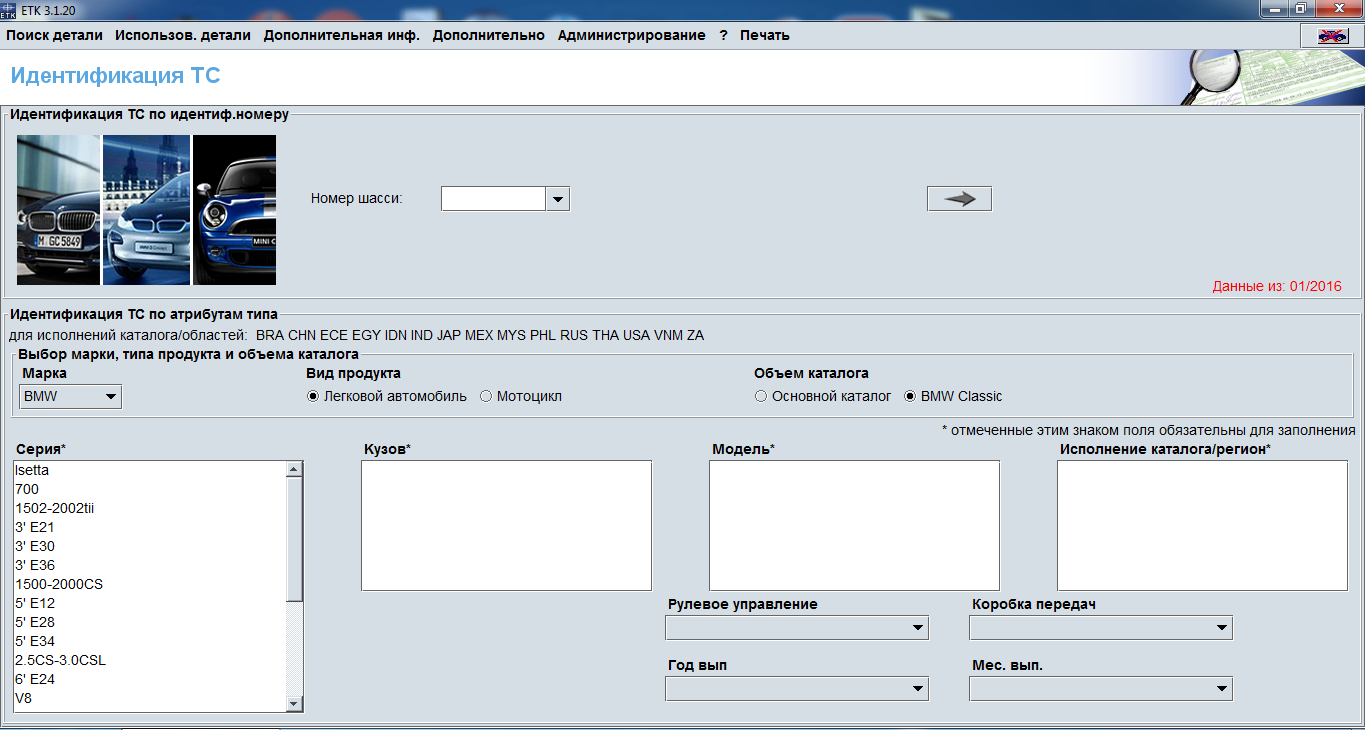
Task: Click the arrow button next to chassis number
Action: coord(960,199)
